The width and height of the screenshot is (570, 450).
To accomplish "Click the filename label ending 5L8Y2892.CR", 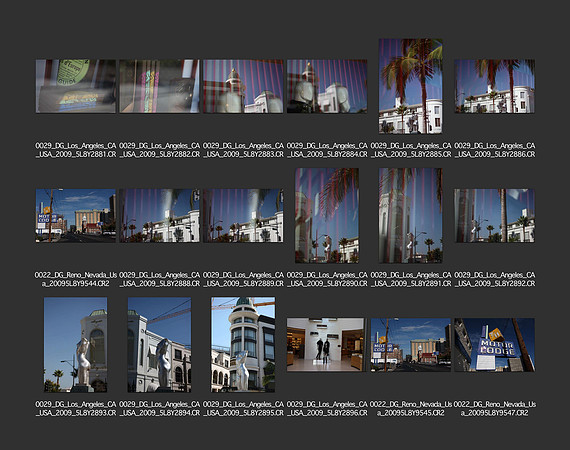I will point(495,279).
